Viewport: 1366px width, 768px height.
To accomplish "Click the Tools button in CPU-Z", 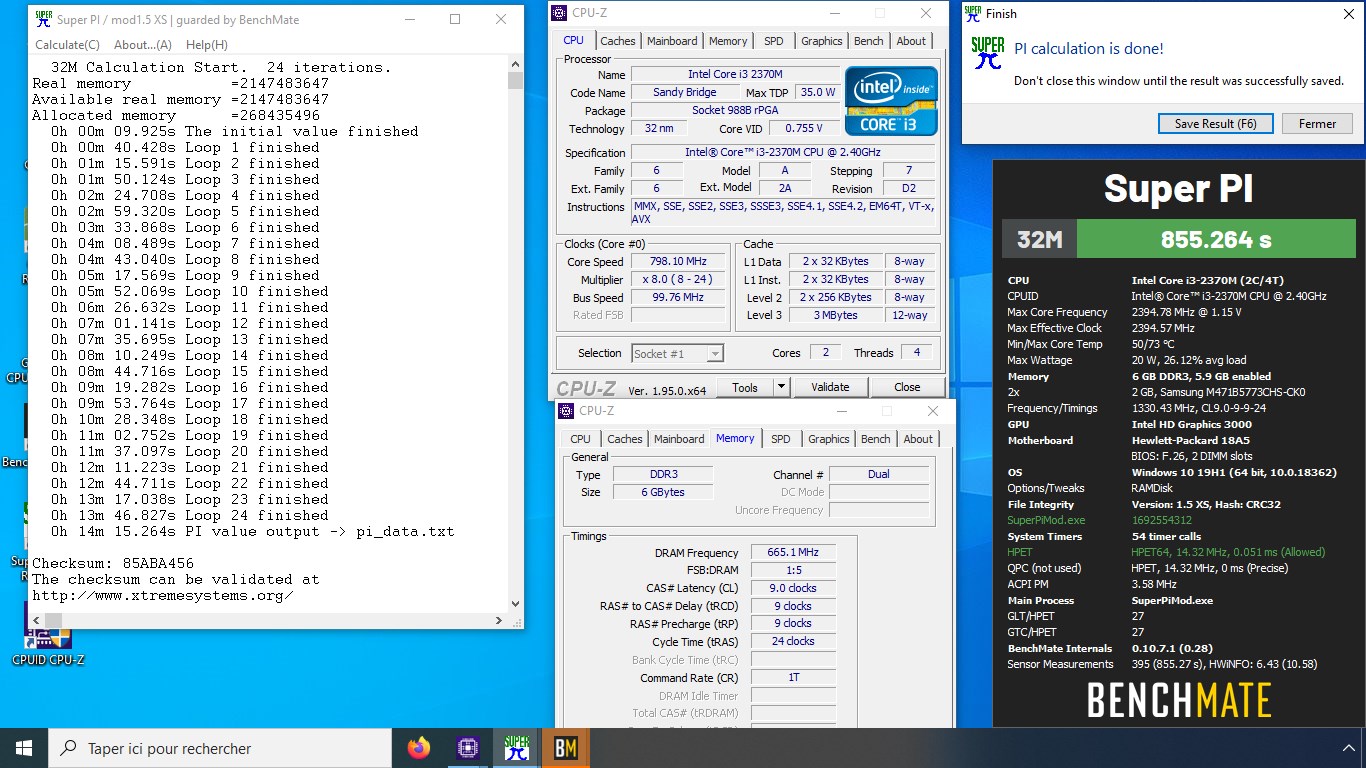I will tap(745, 387).
